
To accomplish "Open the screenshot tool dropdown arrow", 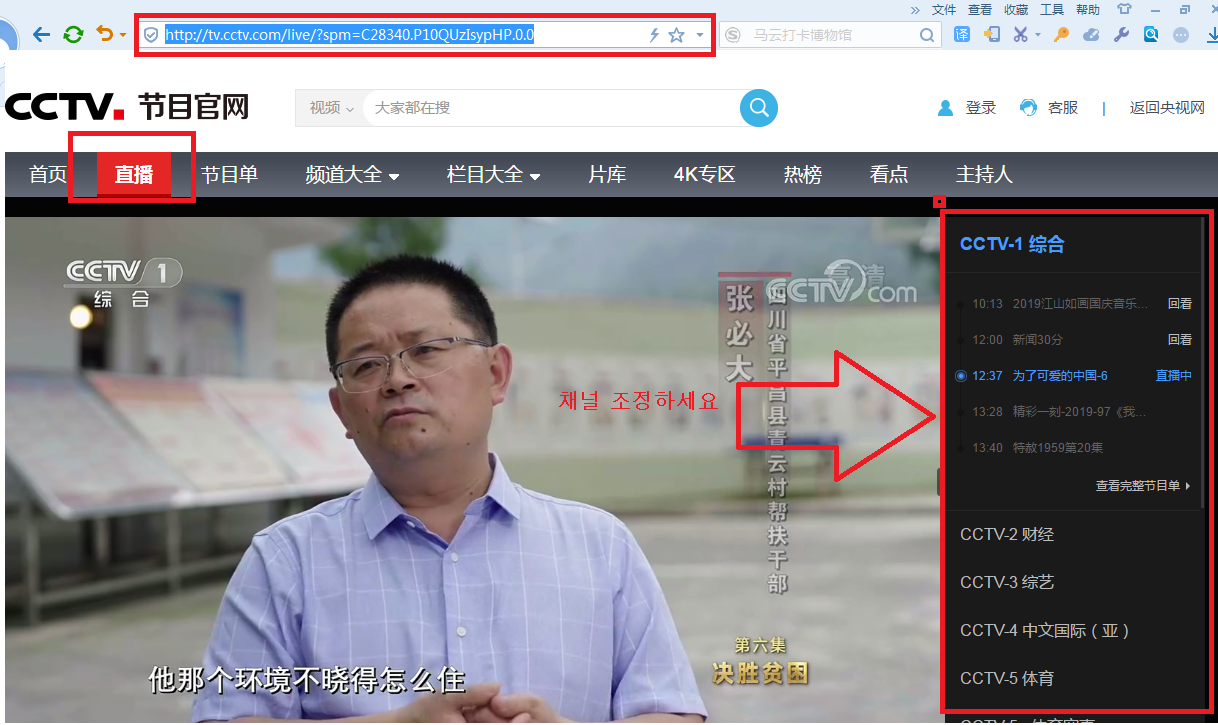I will [1037, 36].
